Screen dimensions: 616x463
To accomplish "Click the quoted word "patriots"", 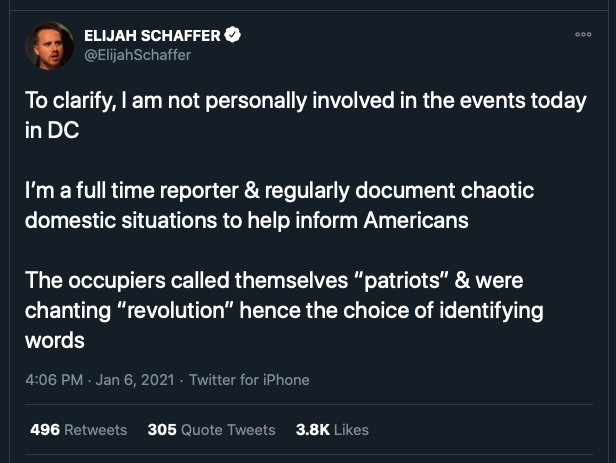I will (x=402, y=281).
